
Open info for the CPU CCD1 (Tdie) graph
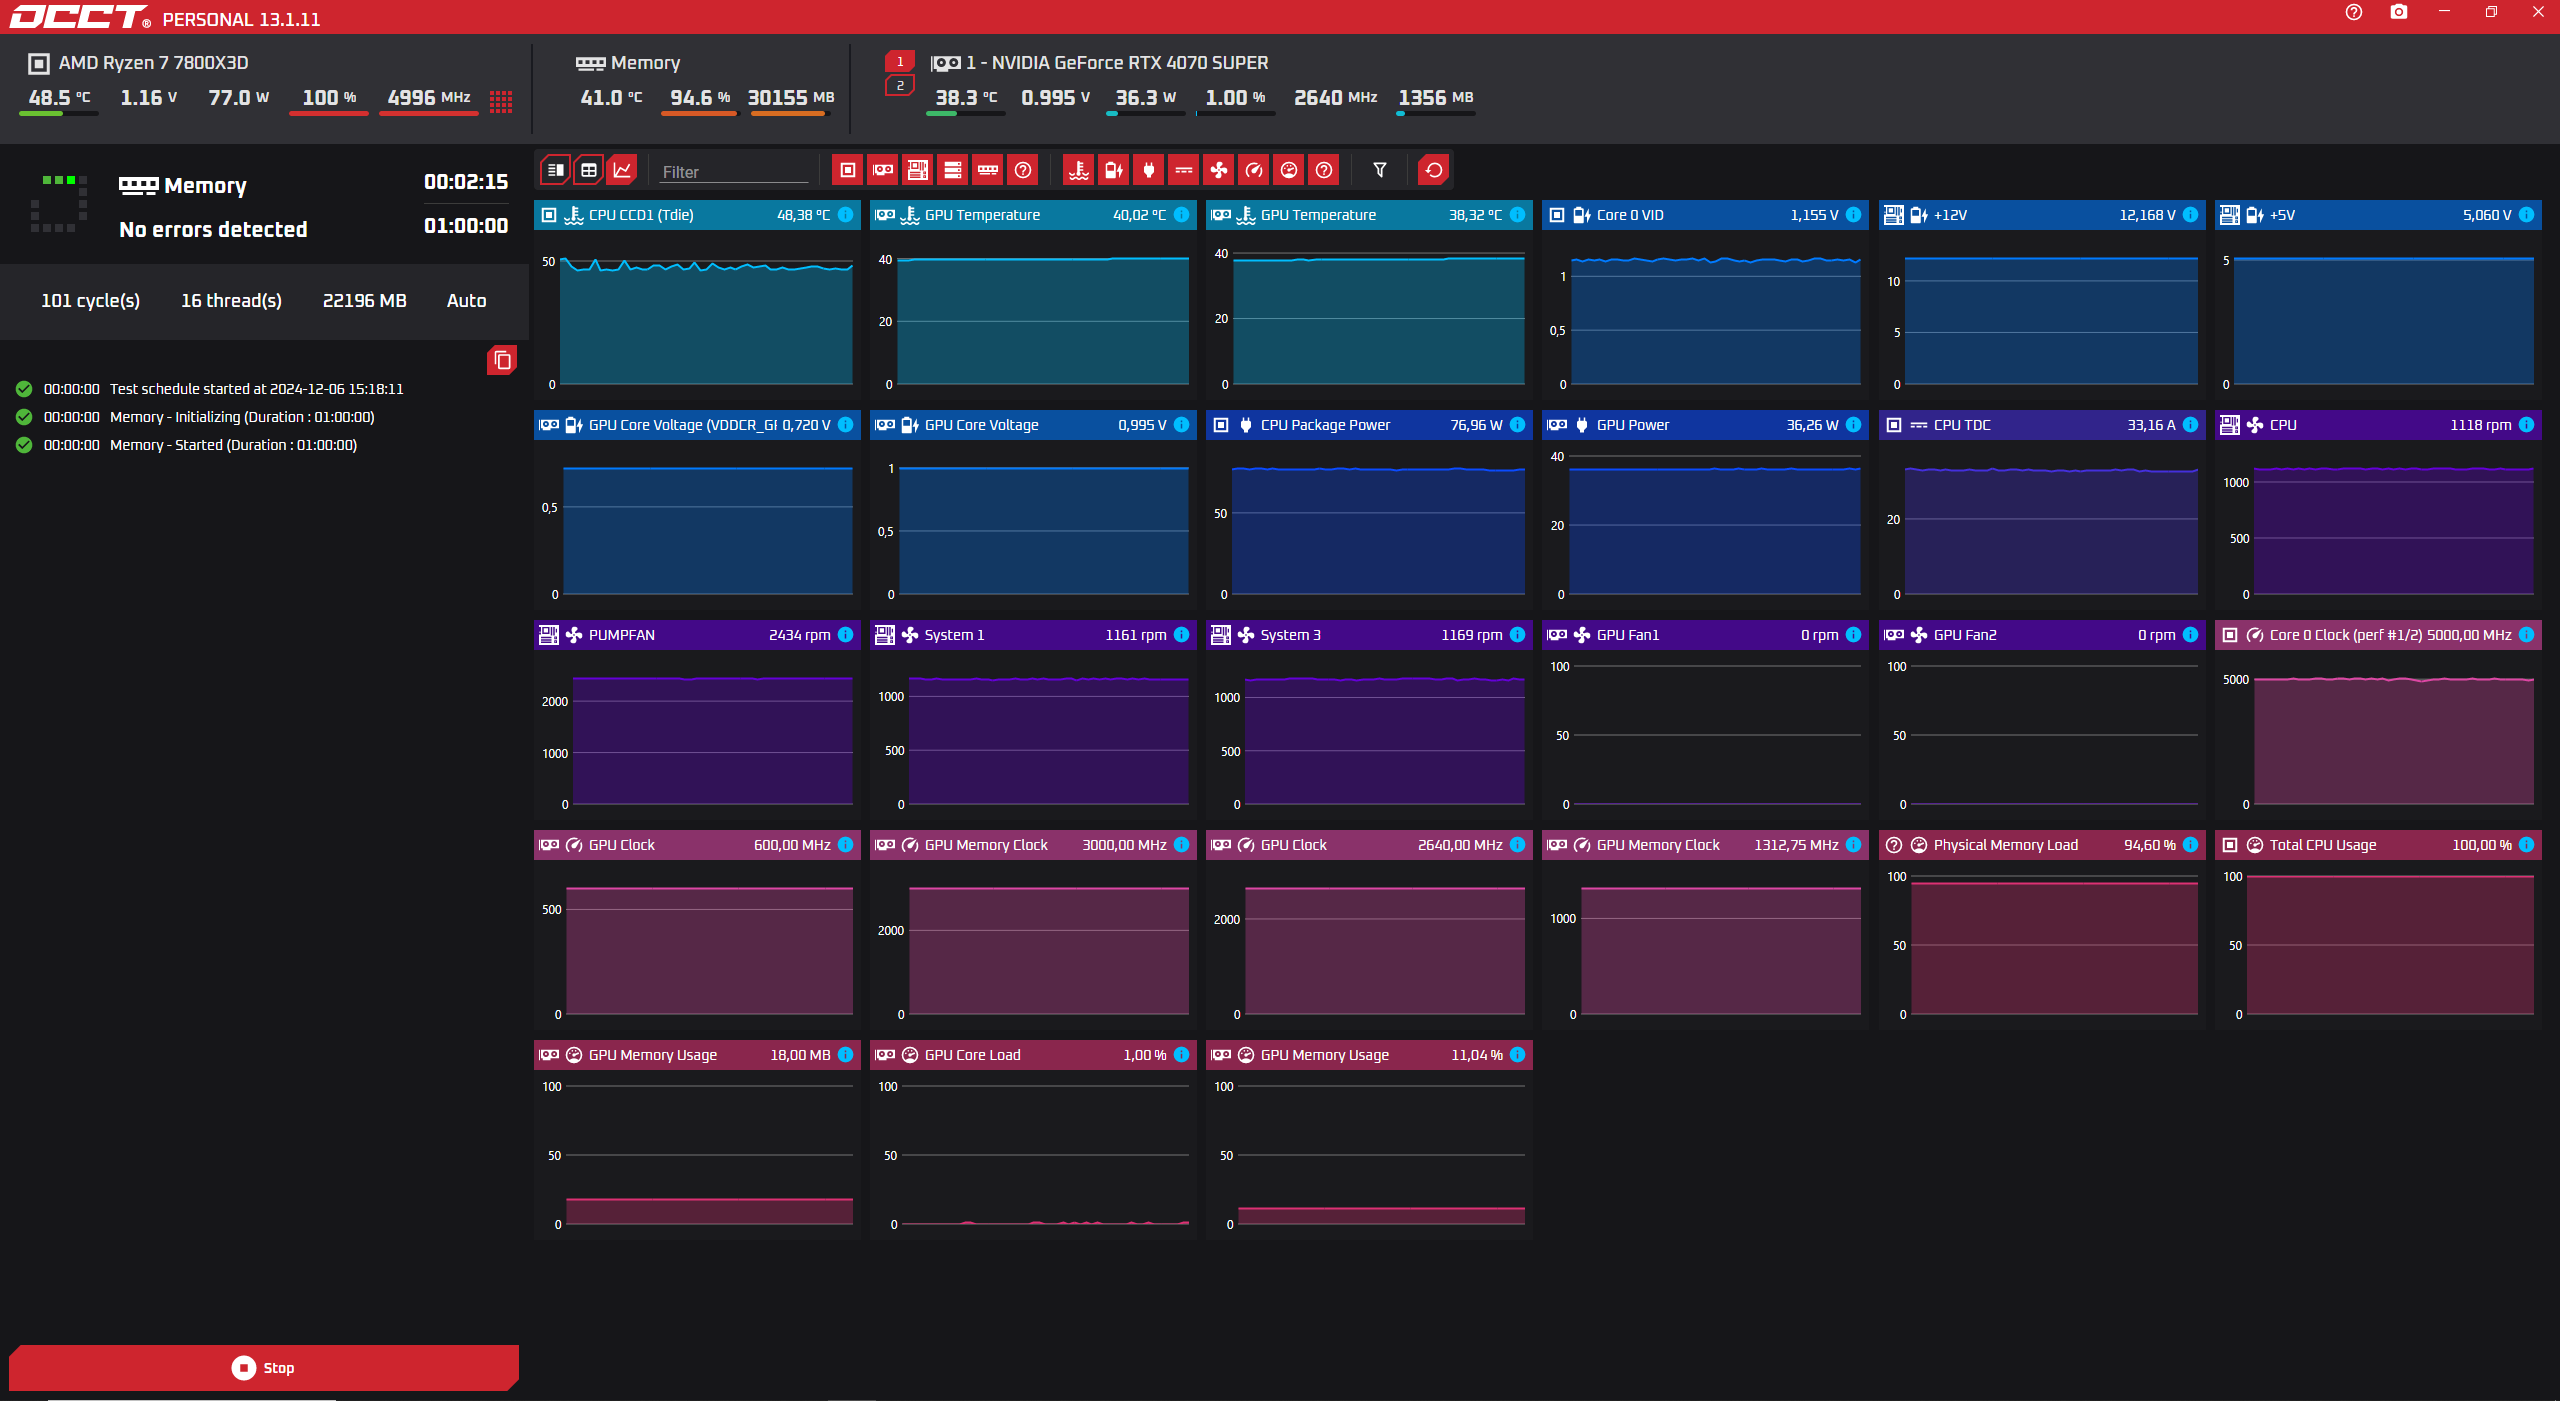click(846, 215)
